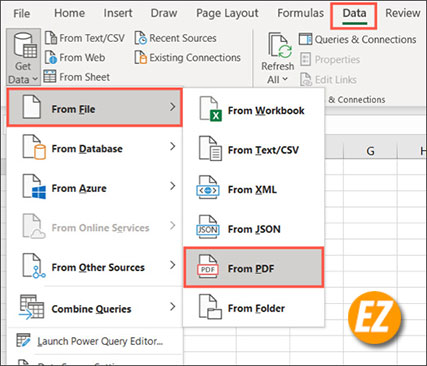427x366 pixels.
Task: Expand the From Online Services chevron
Action: pyautogui.click(x=172, y=226)
